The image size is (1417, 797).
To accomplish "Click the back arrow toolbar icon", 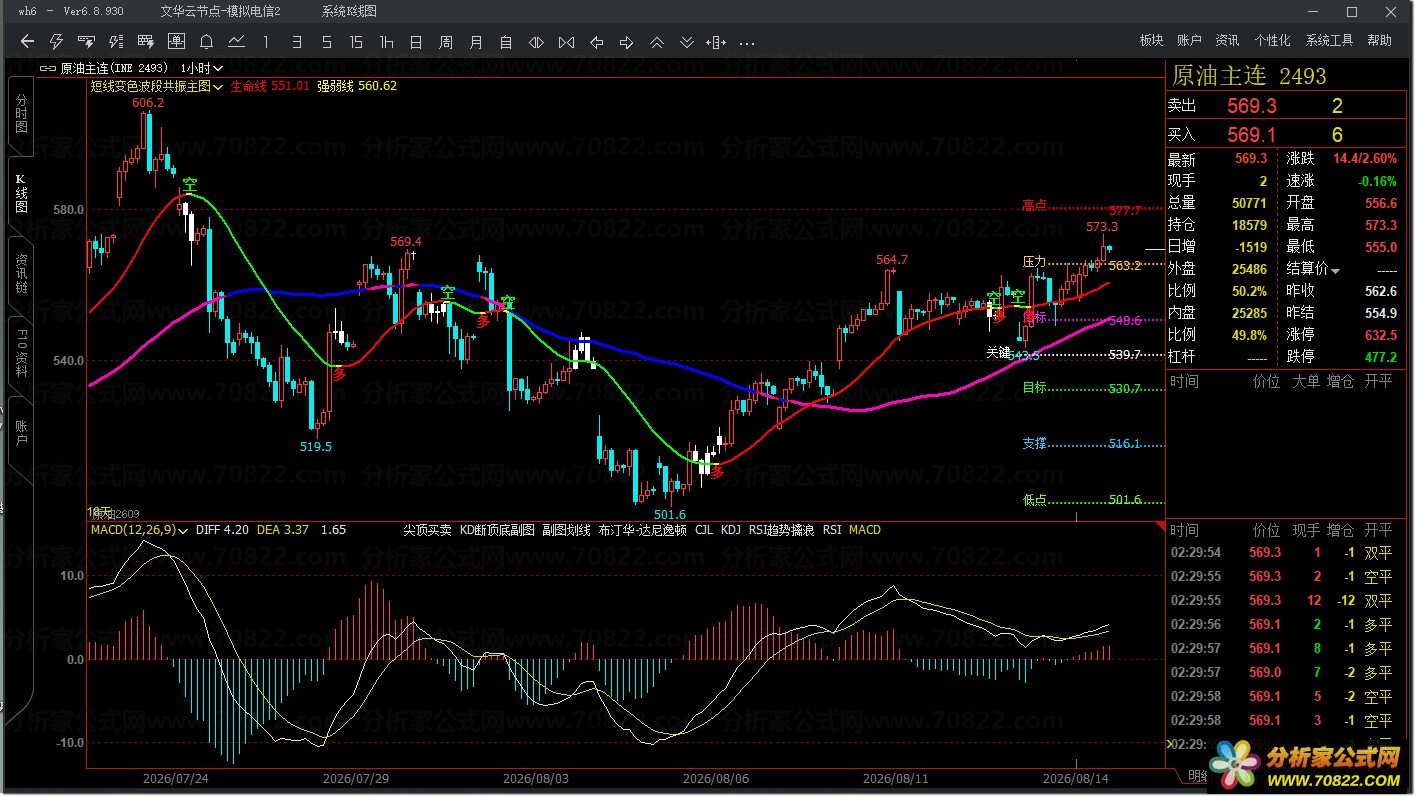I will pos(27,42).
